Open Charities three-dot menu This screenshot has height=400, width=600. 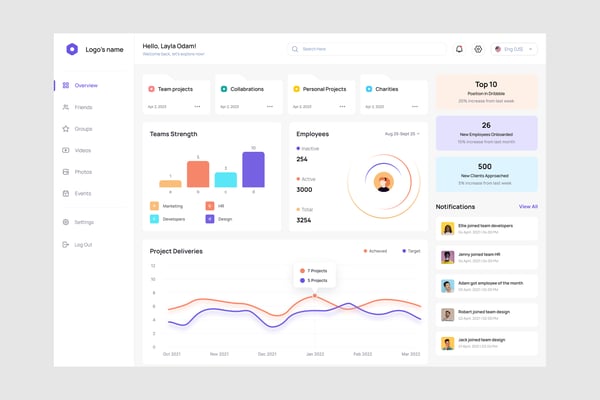(415, 106)
